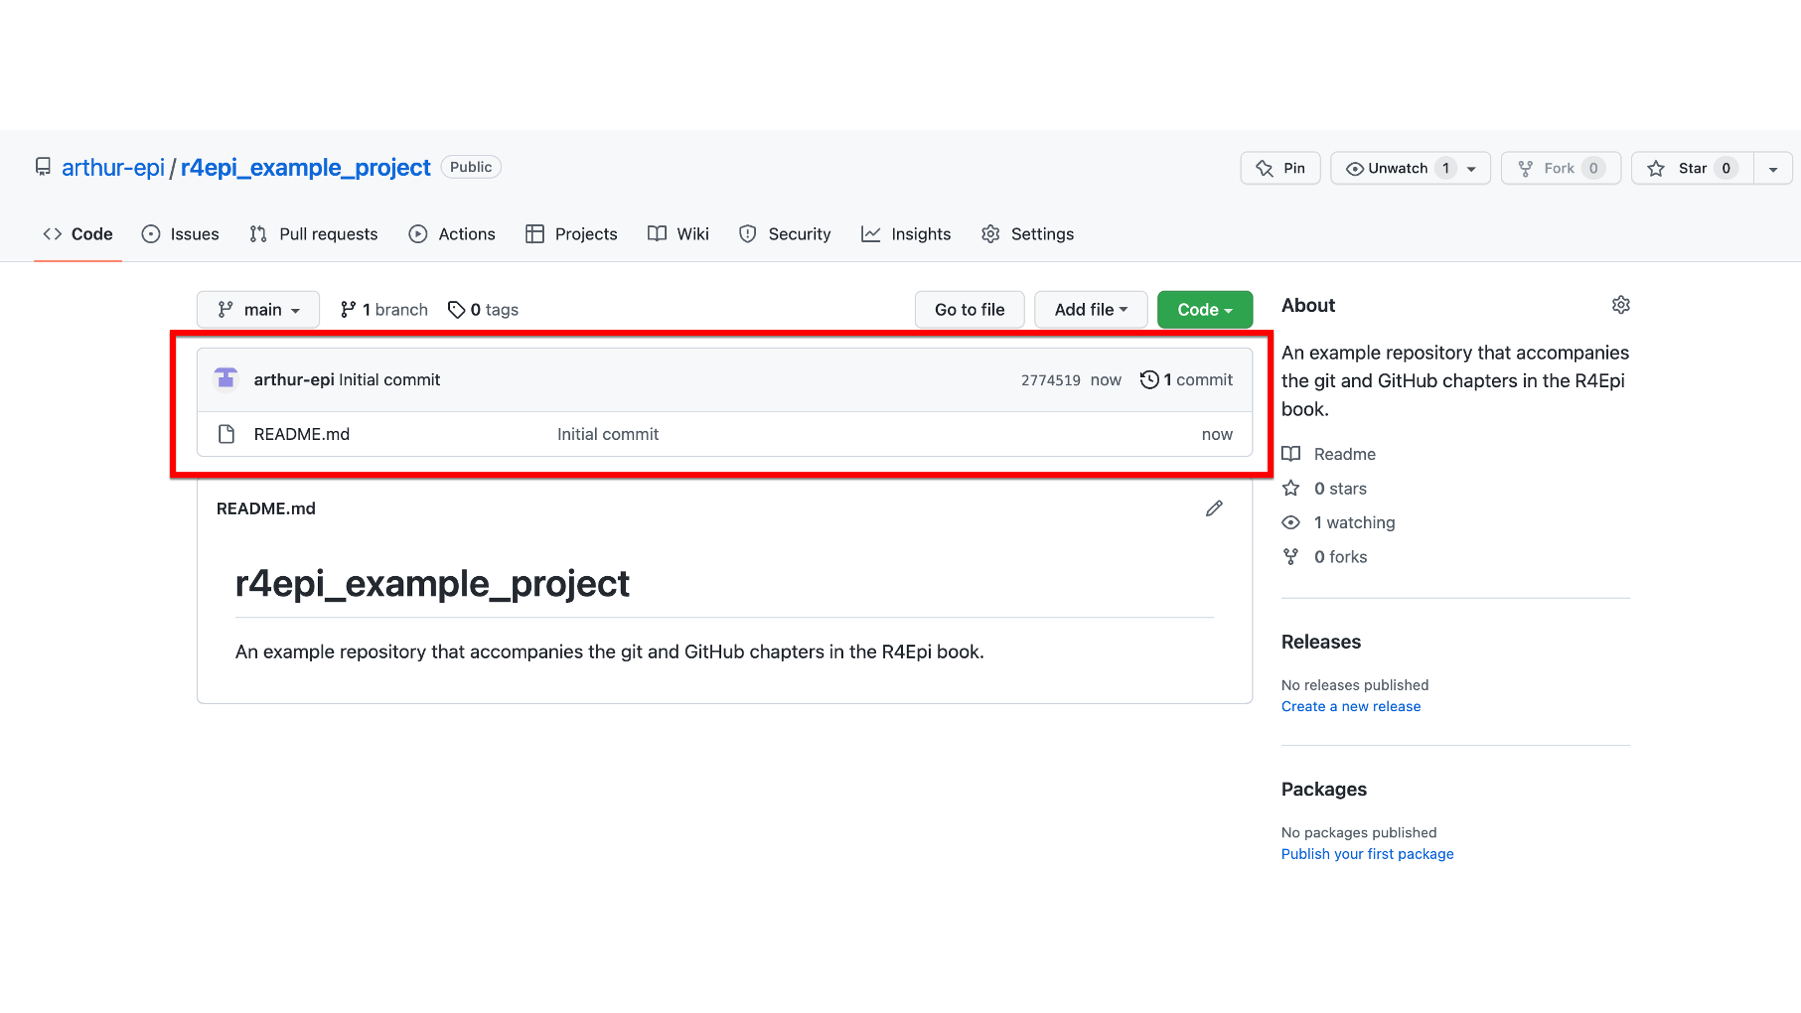
Task: Open the repository Settings tab
Action: pyautogui.click(x=1028, y=234)
